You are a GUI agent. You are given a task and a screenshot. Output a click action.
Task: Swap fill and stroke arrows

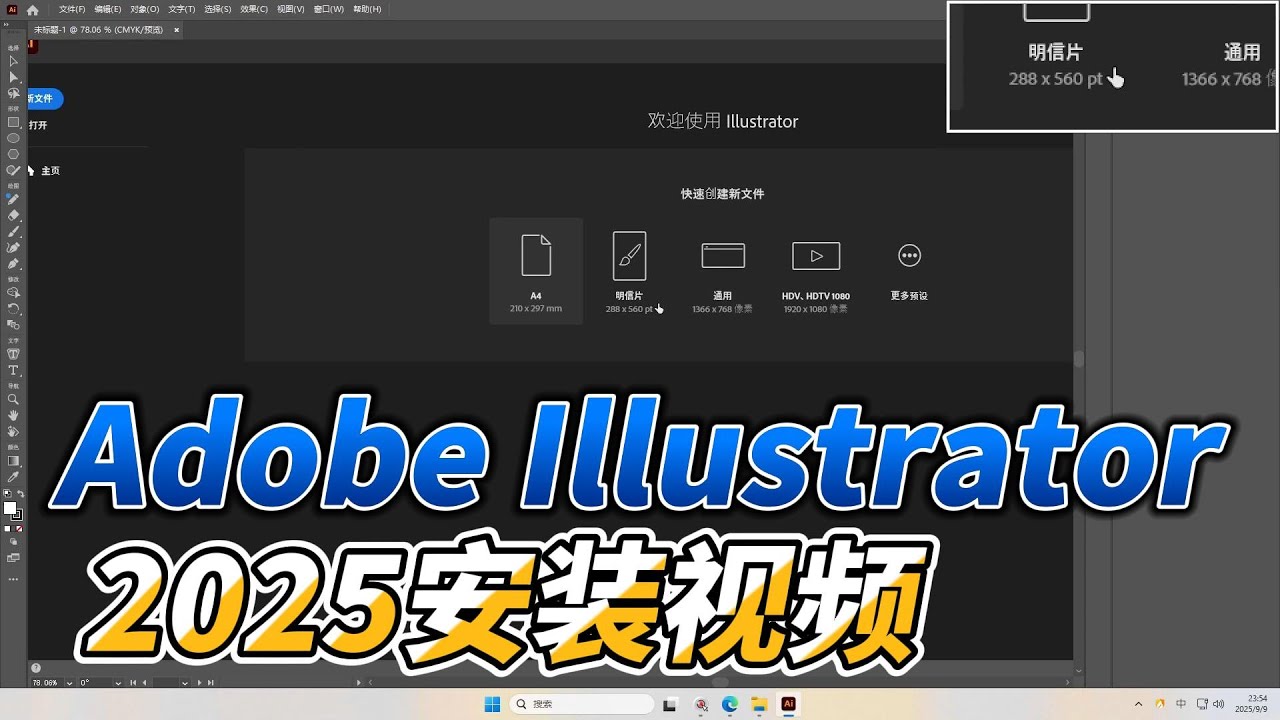pyautogui.click(x=19, y=494)
